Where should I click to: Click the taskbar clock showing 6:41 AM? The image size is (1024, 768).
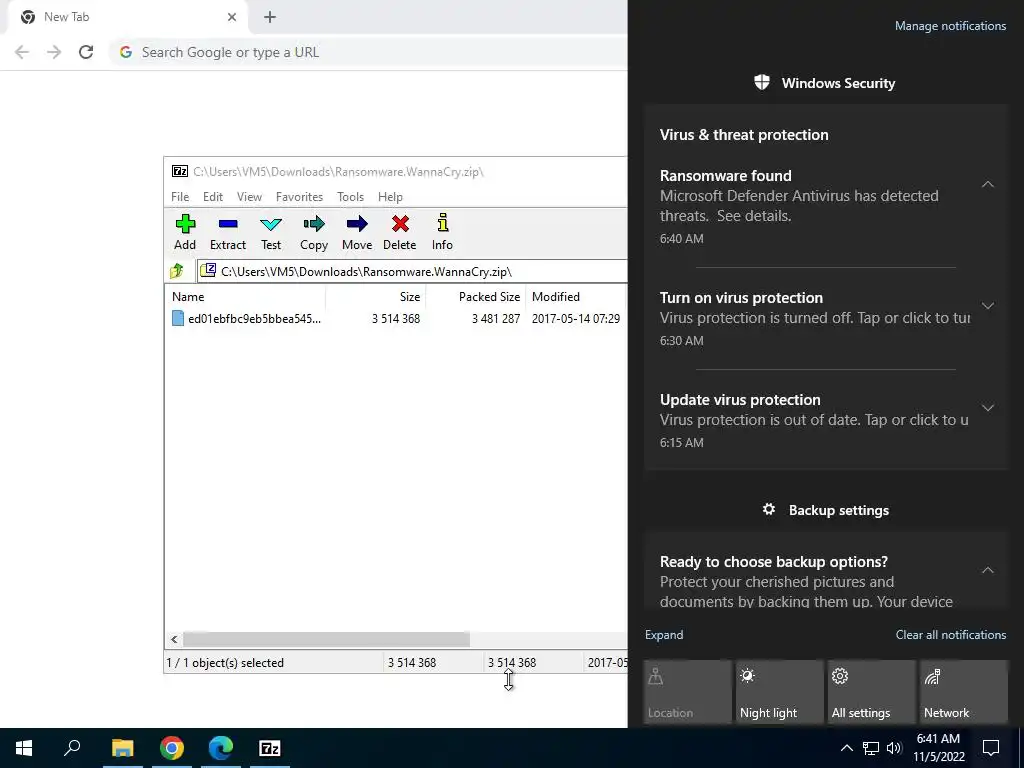pyautogui.click(x=938, y=748)
